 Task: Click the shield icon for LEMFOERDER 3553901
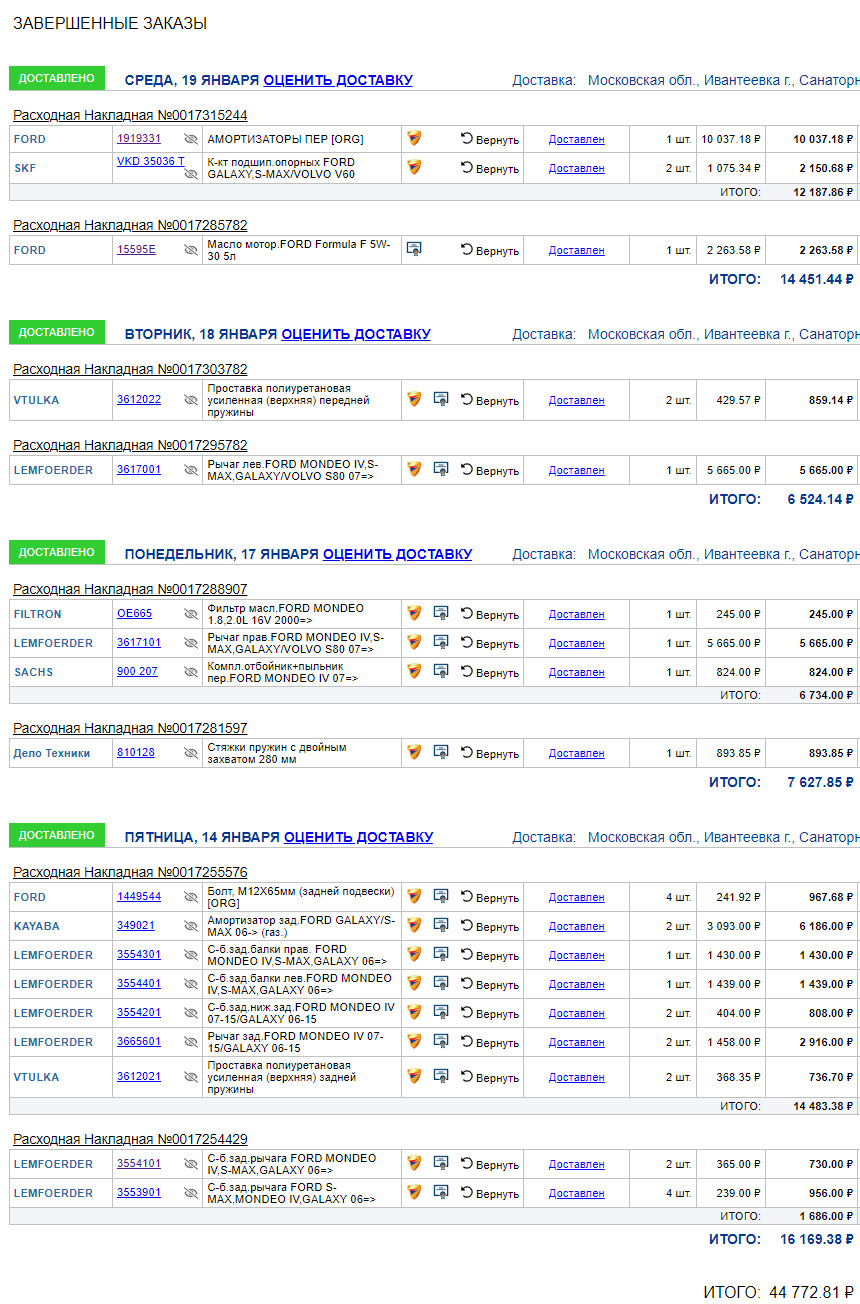point(414,1192)
